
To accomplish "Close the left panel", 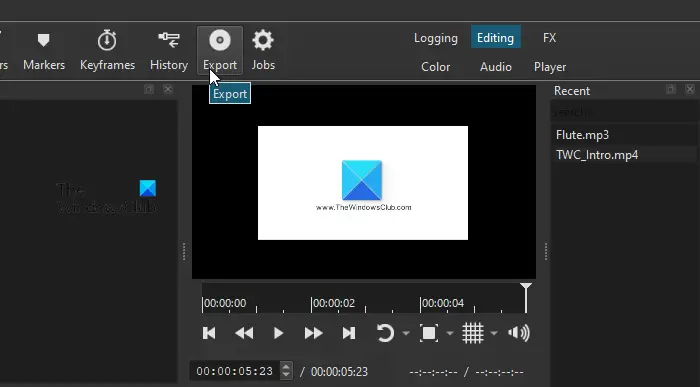I will pyautogui.click(x=168, y=89).
